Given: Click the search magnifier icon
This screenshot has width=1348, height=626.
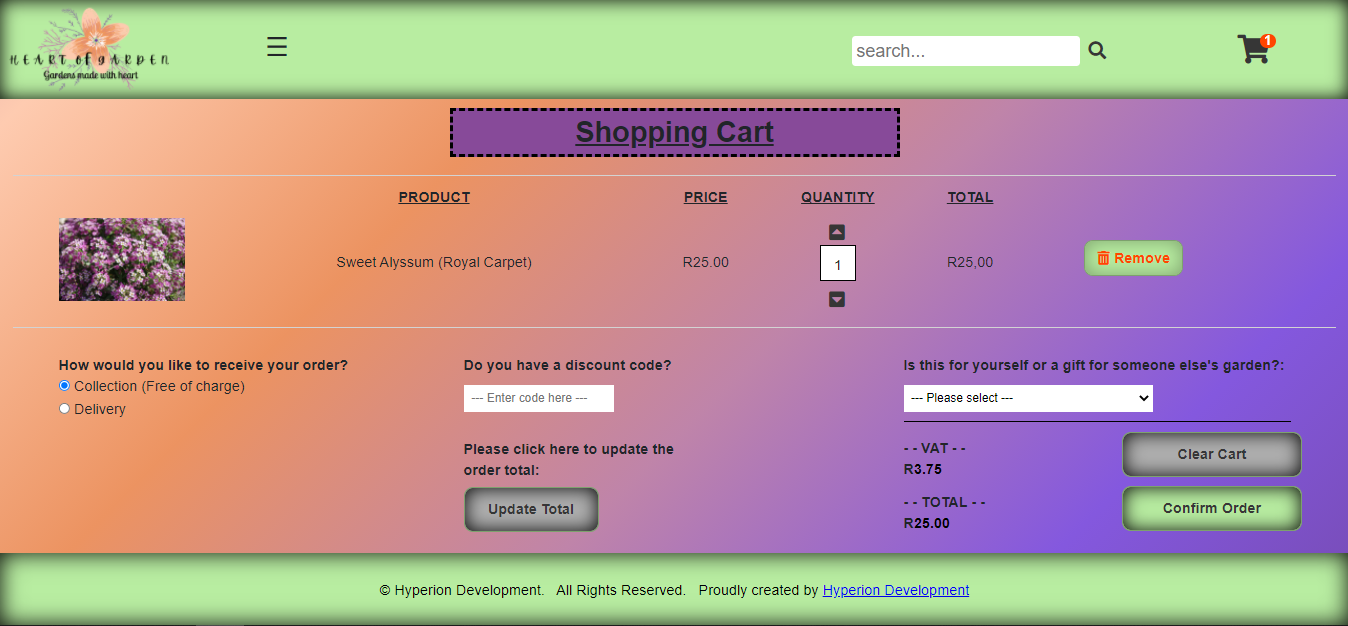Looking at the screenshot, I should pyautogui.click(x=1097, y=51).
